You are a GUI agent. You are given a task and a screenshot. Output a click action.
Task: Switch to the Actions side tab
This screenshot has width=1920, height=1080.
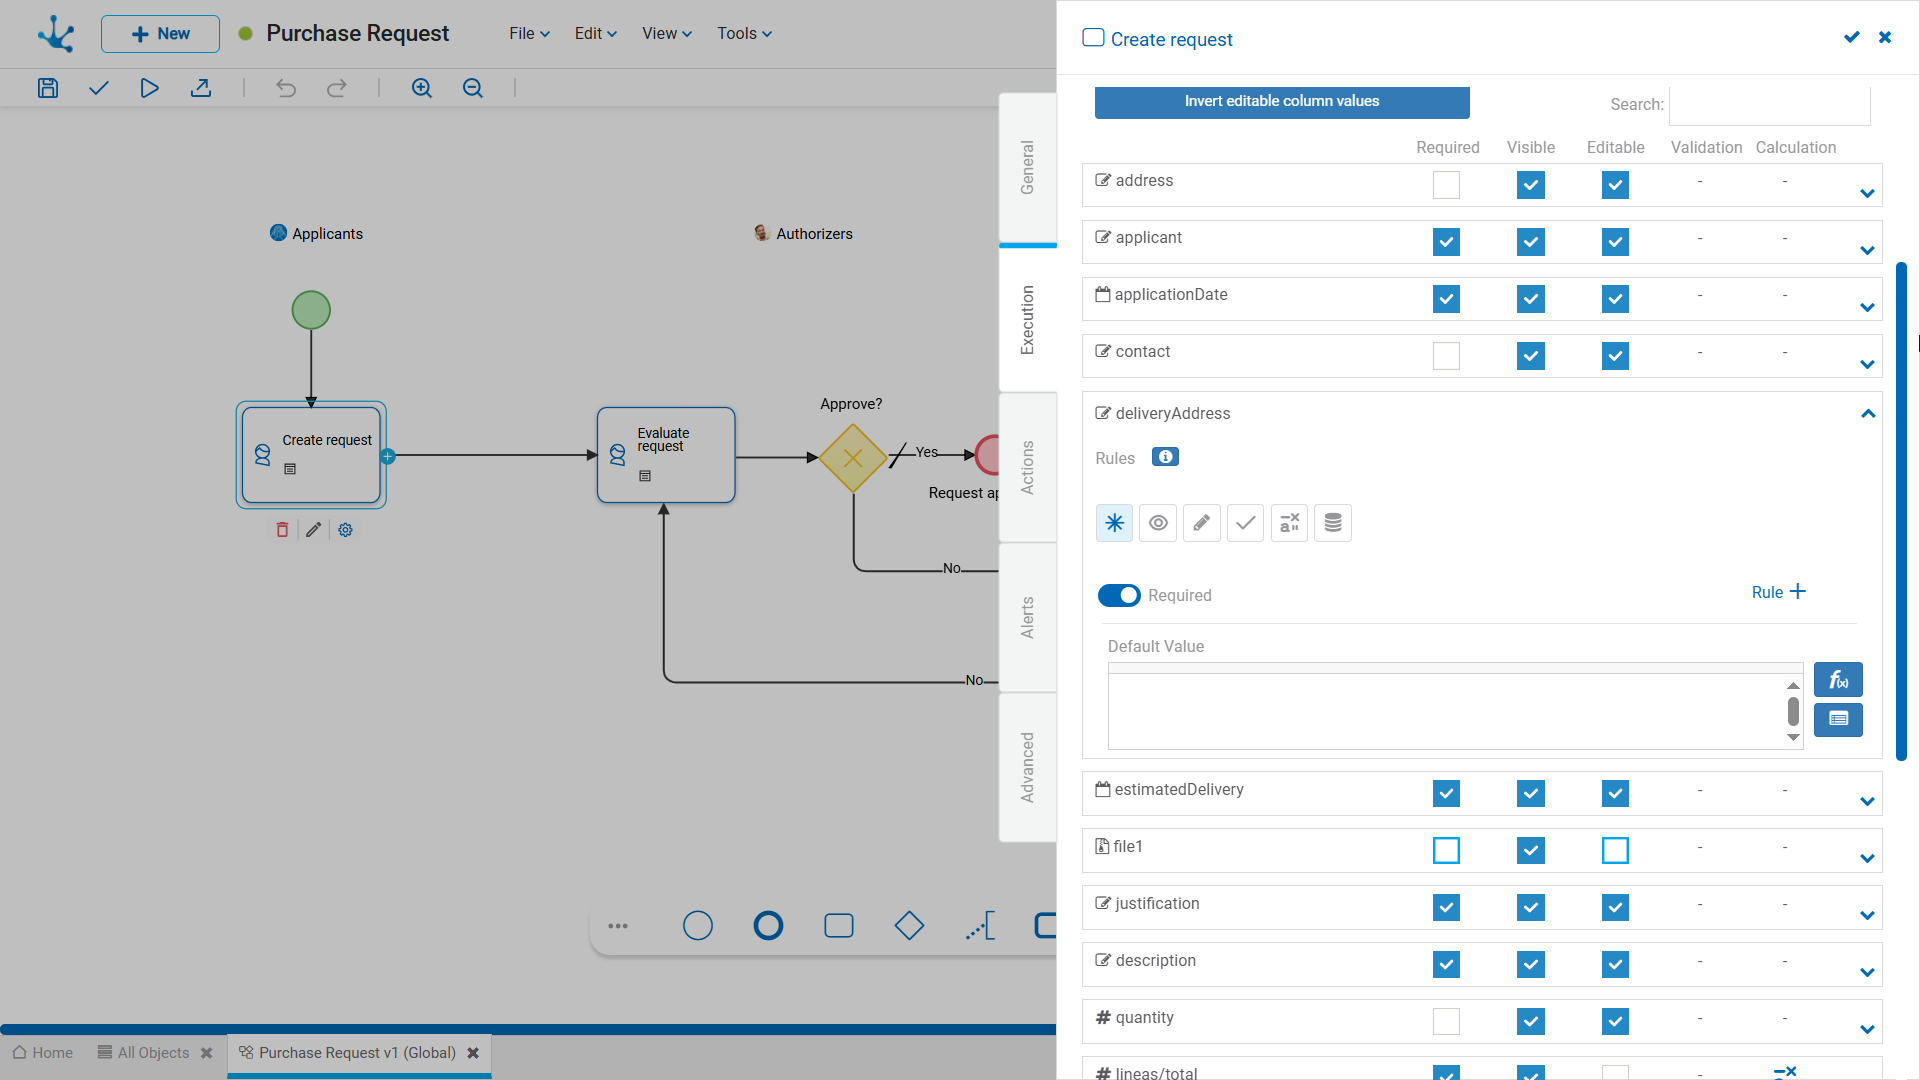[1028, 467]
